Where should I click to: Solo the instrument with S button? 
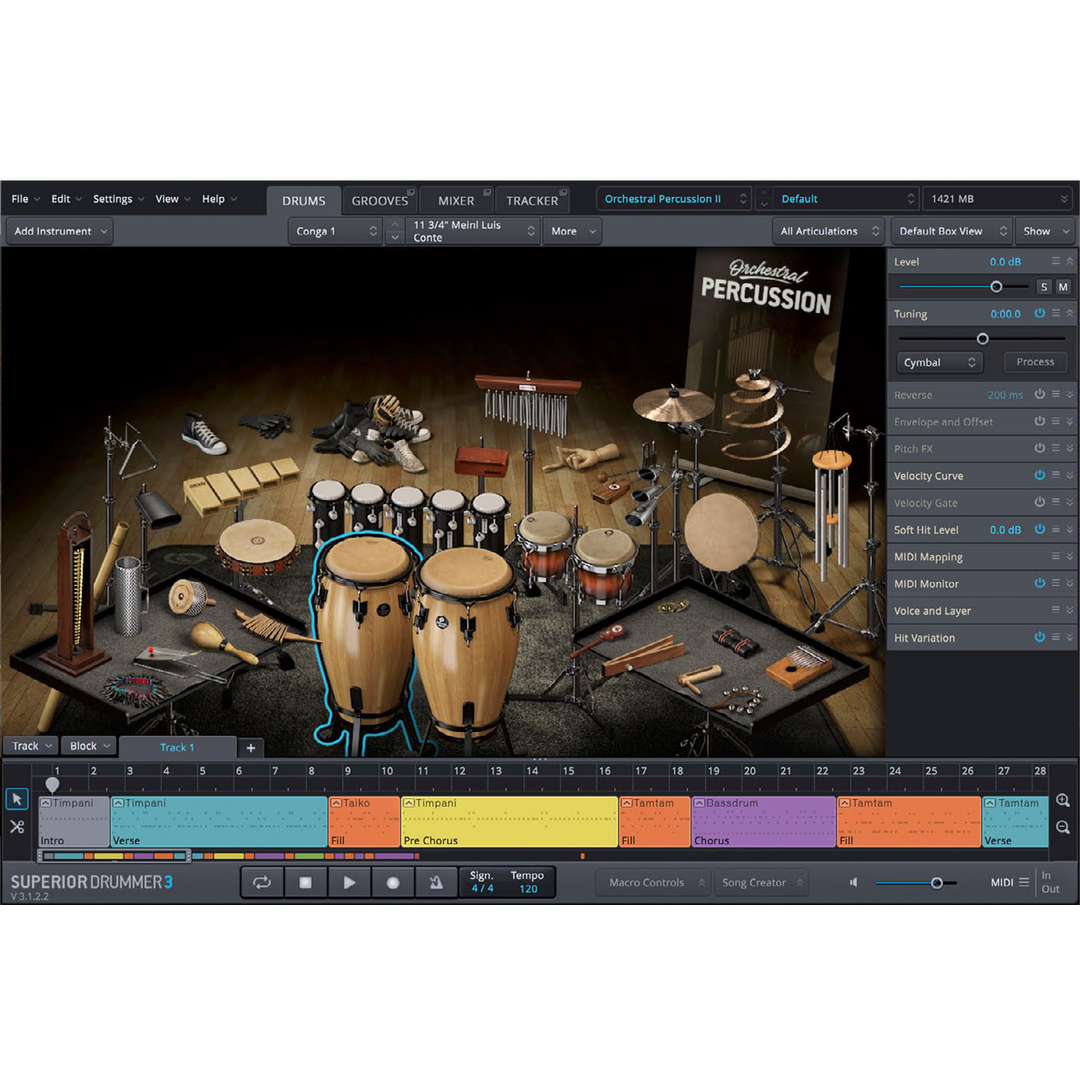[x=1044, y=287]
